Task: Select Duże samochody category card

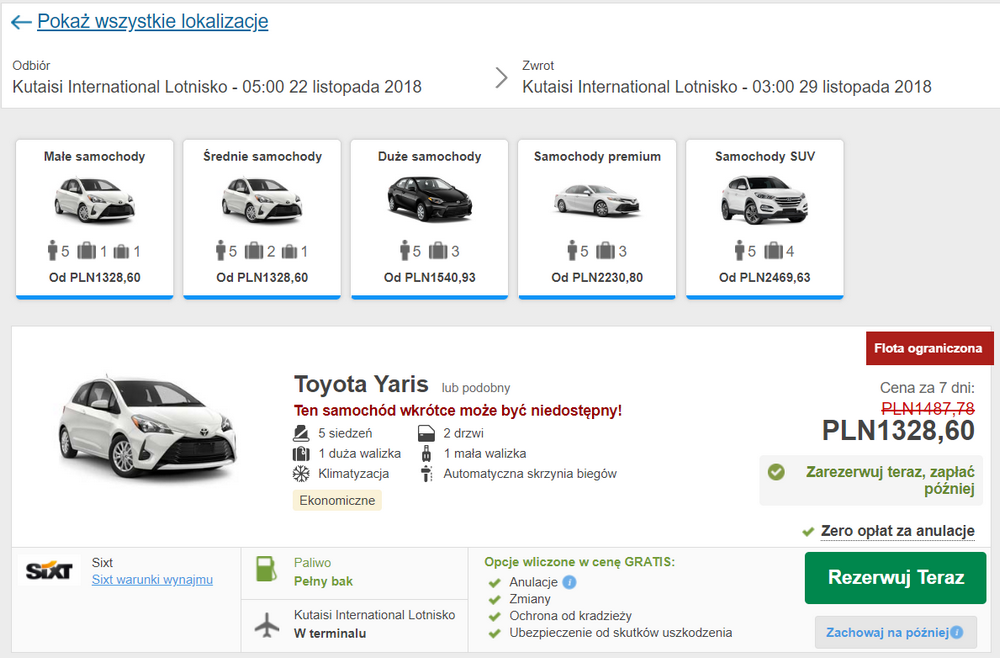Action: (430, 219)
